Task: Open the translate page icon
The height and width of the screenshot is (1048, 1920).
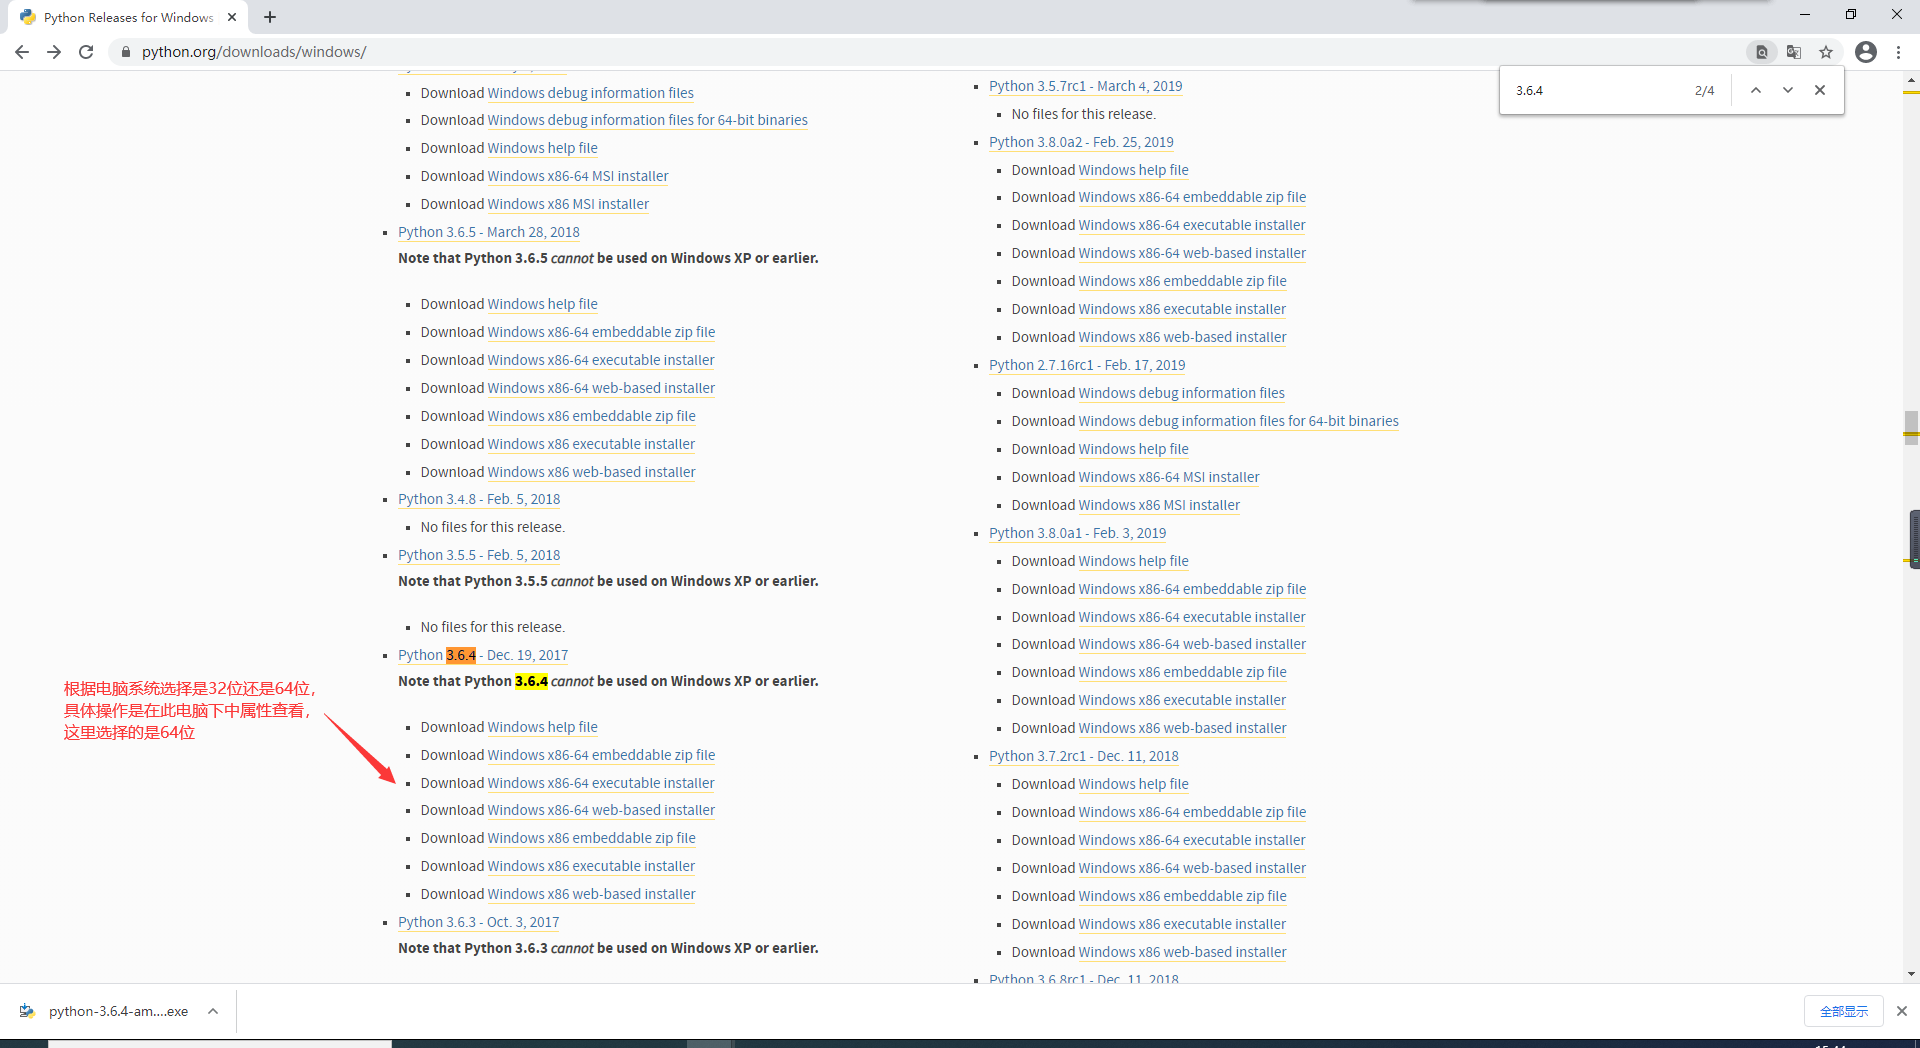Action: (x=1794, y=52)
